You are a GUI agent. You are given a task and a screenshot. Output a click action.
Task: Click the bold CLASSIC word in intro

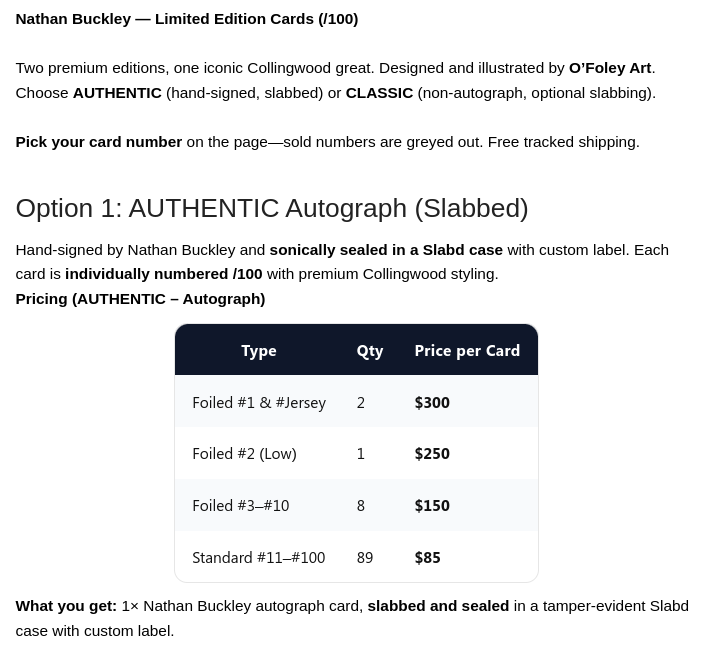379,93
